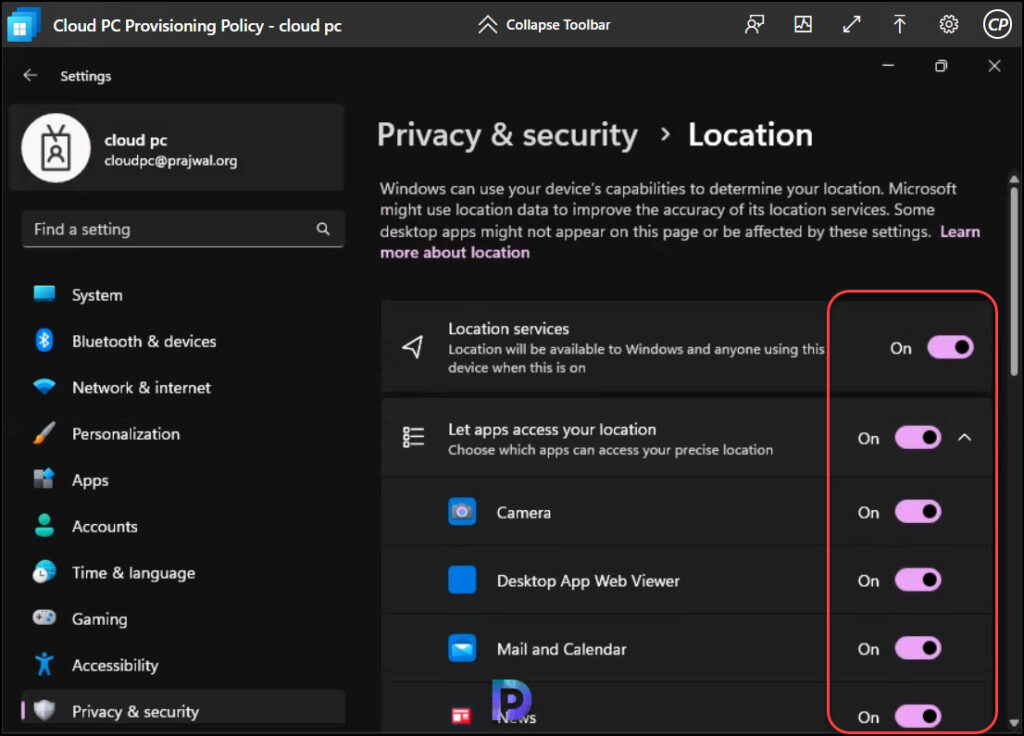Image resolution: width=1024 pixels, height=736 pixels.
Task: Click the Bluetooth icon in sidebar
Action: pyautogui.click(x=44, y=340)
